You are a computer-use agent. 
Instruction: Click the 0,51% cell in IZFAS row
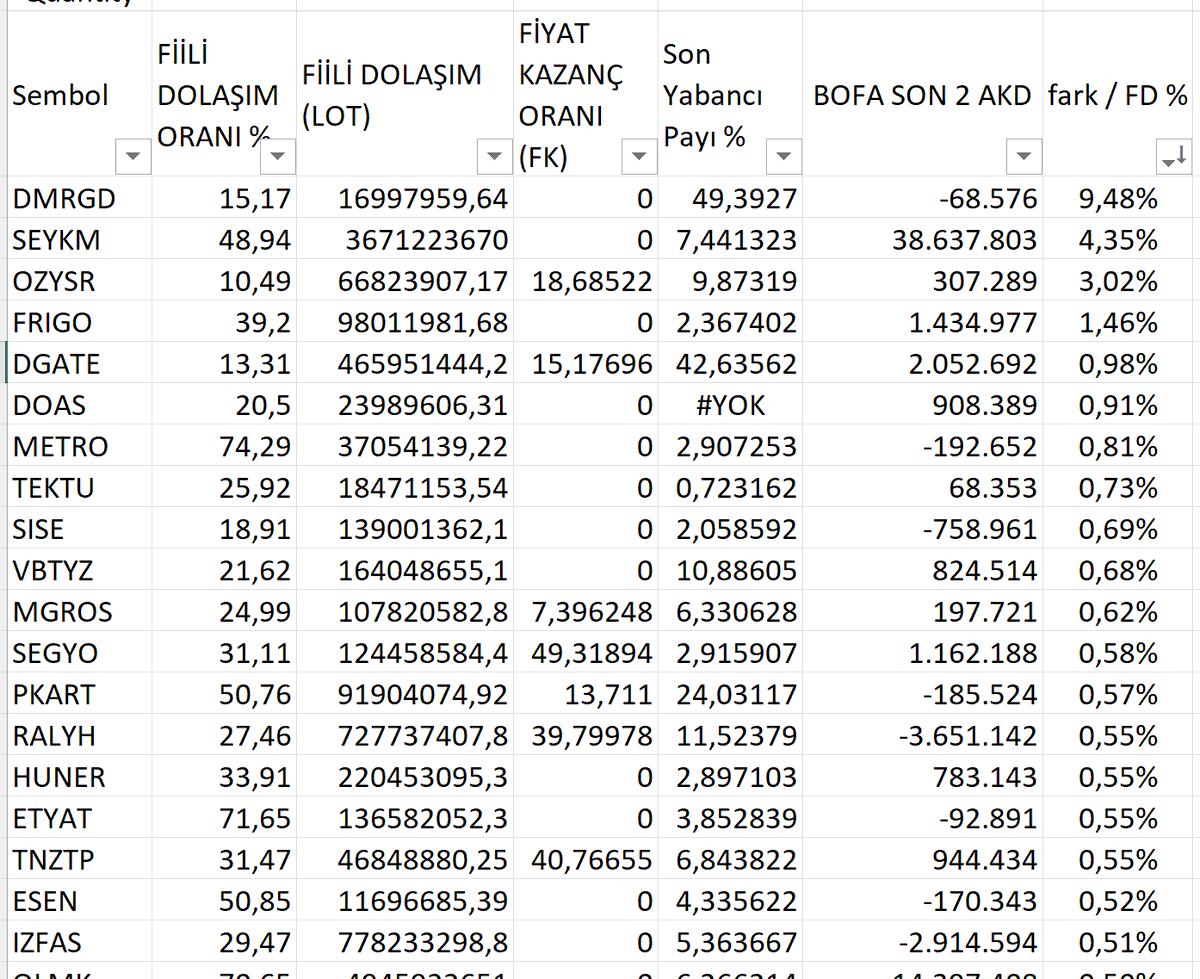click(x=1118, y=943)
